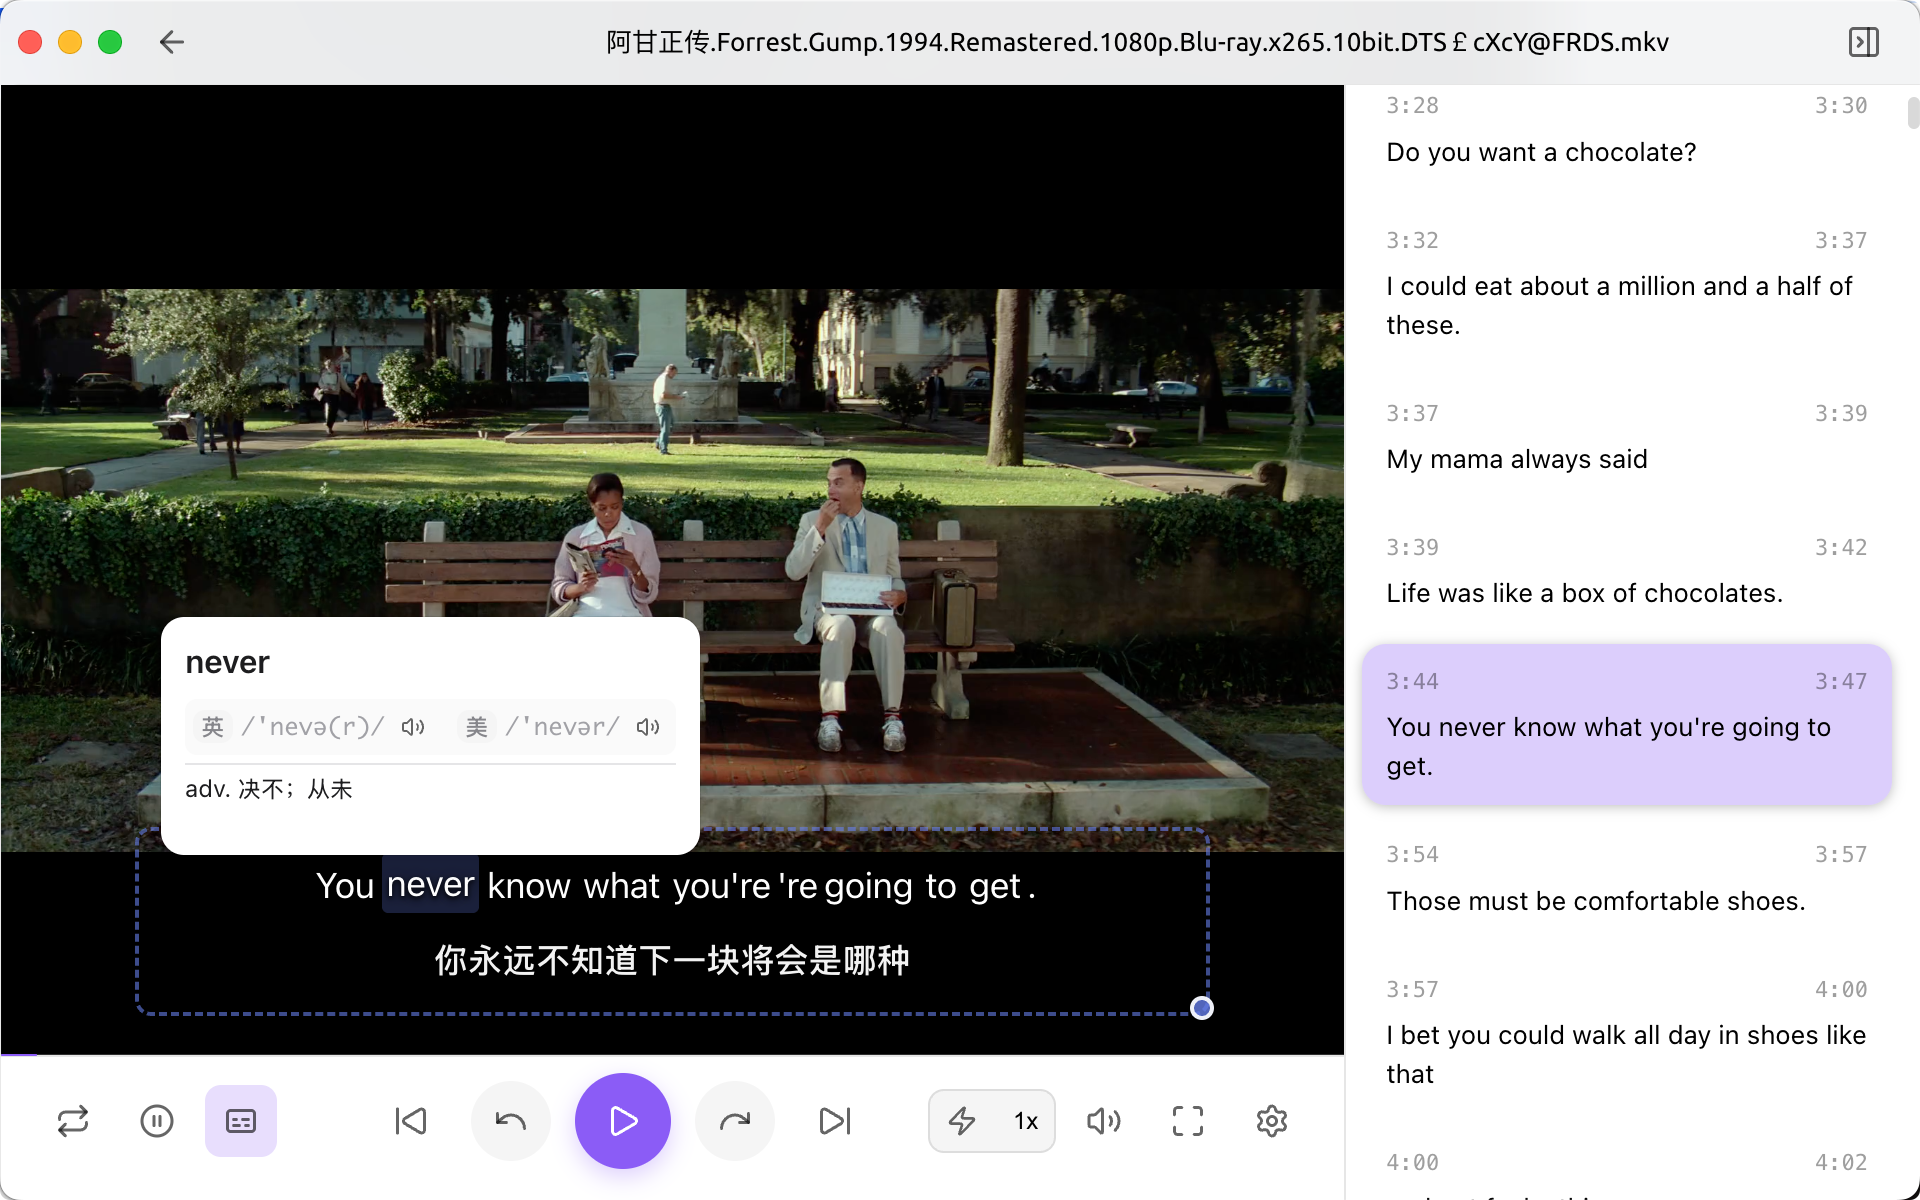
Task: Play the British pronunciation of never
Action: [x=412, y=727]
